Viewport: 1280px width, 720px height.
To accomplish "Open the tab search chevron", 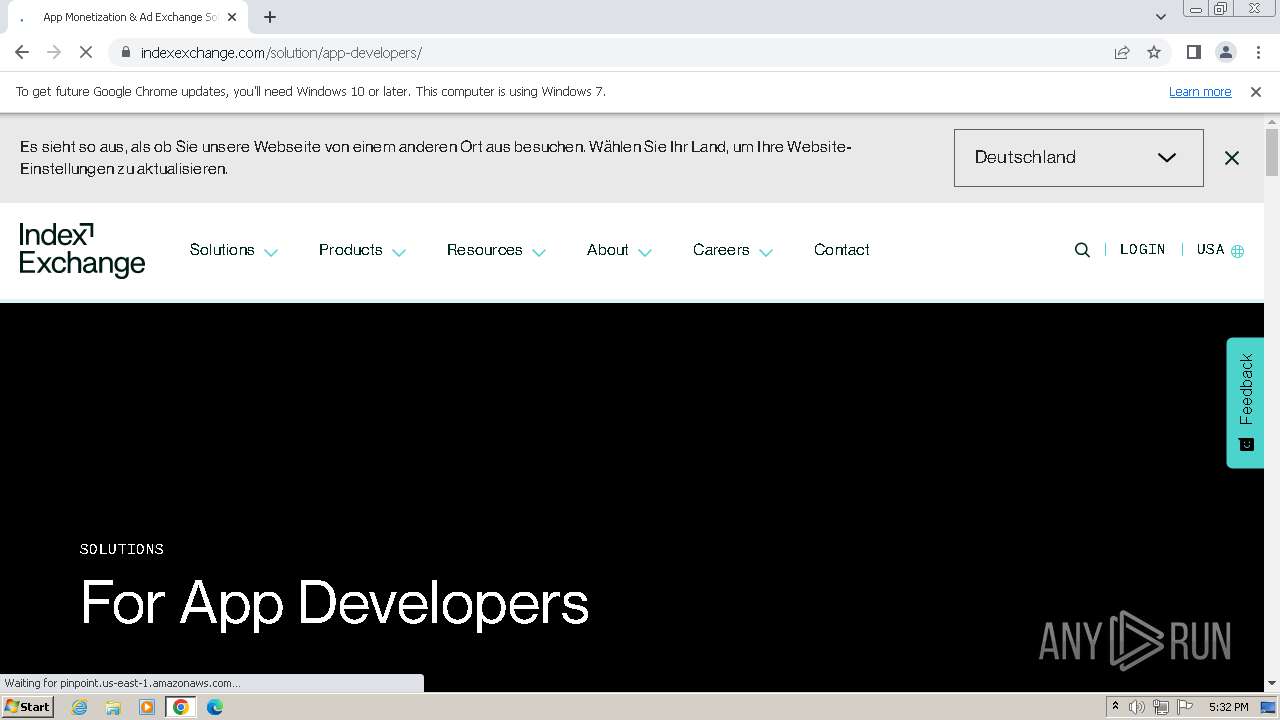I will pyautogui.click(x=1161, y=17).
